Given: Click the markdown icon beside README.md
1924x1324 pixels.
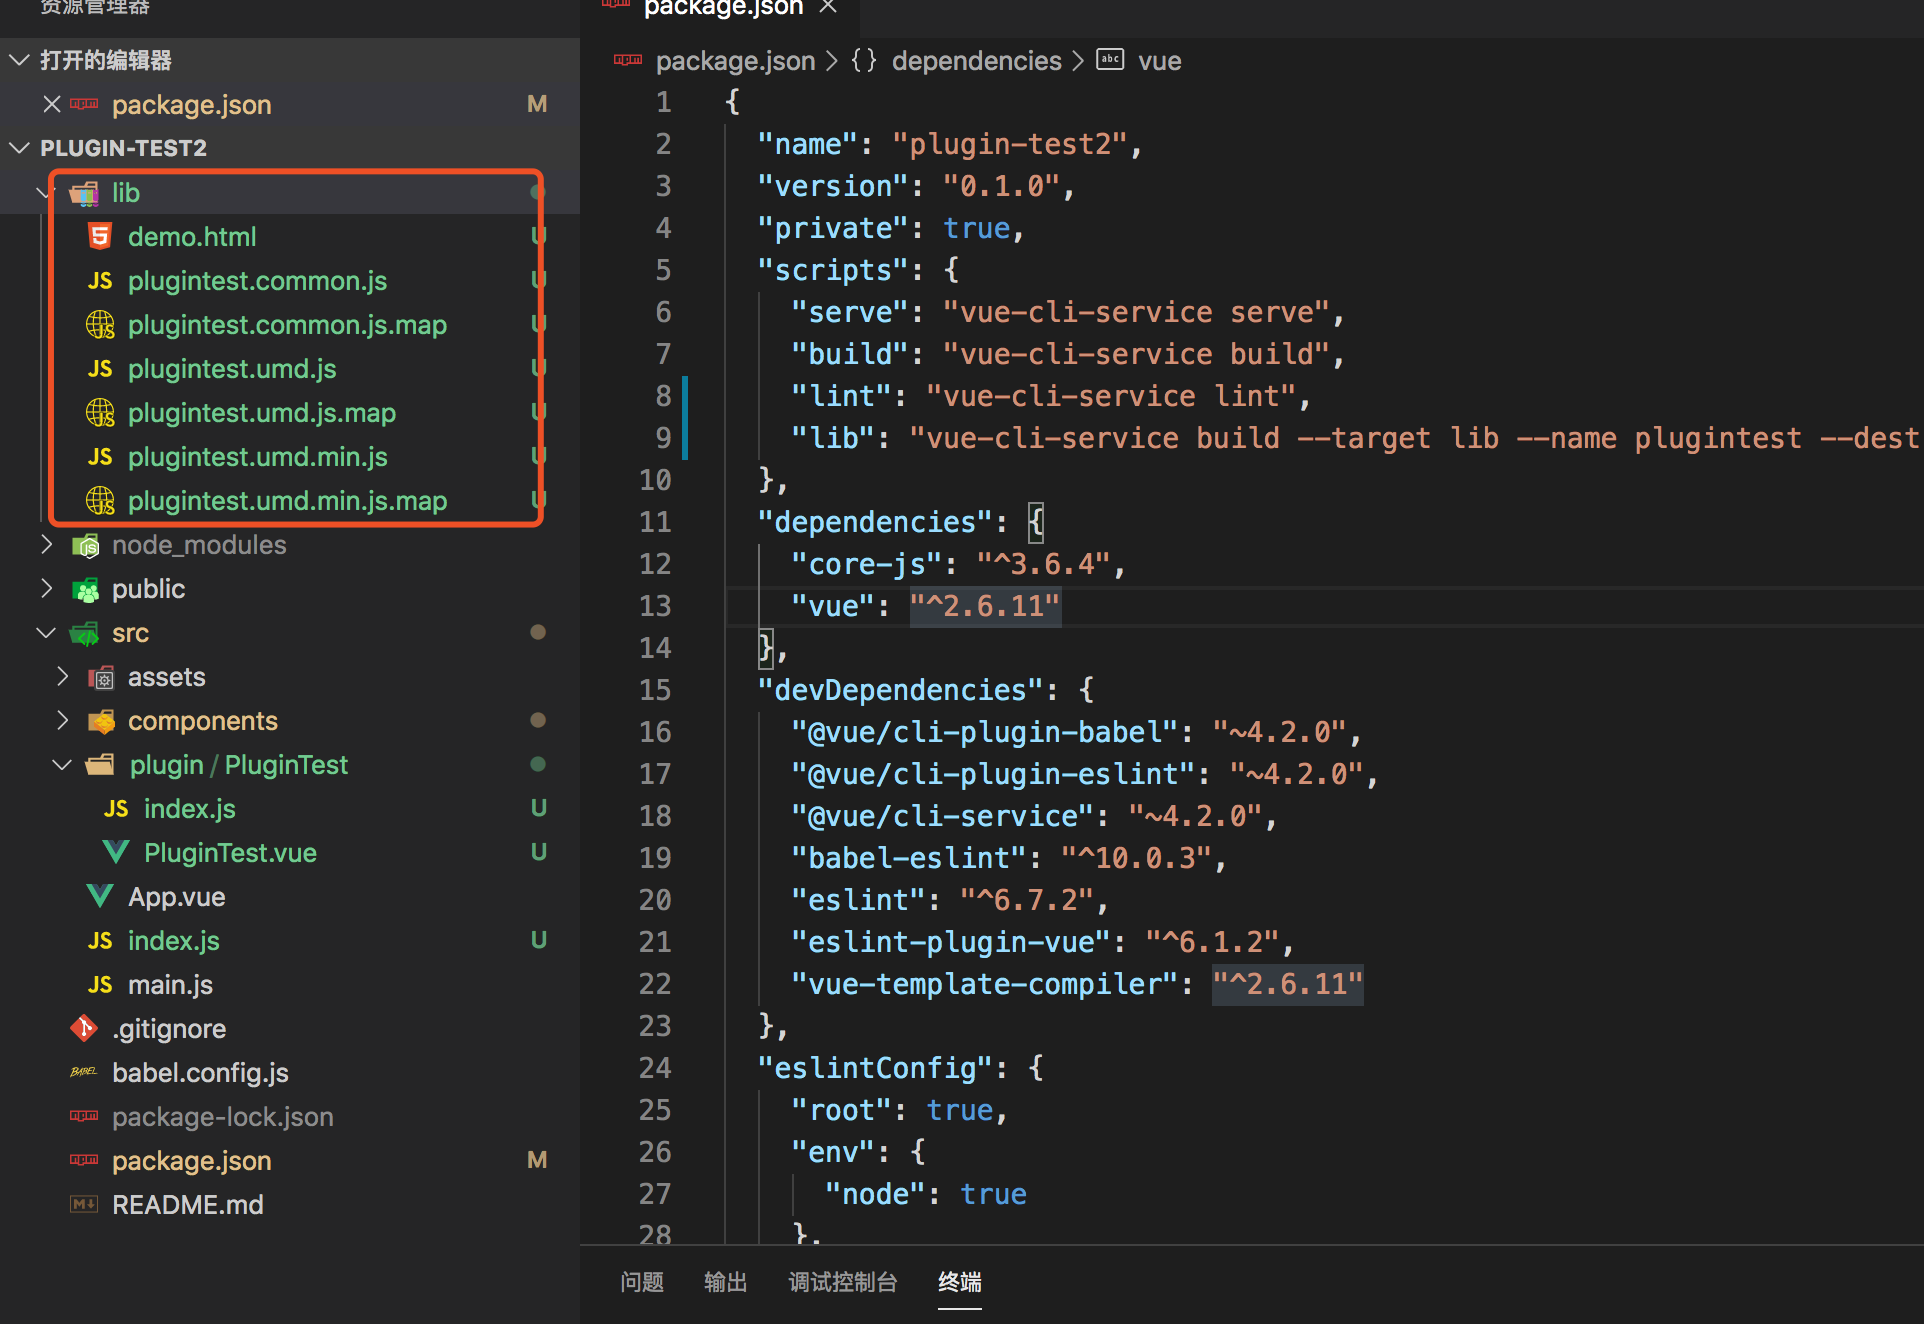Looking at the screenshot, I should 84,1204.
